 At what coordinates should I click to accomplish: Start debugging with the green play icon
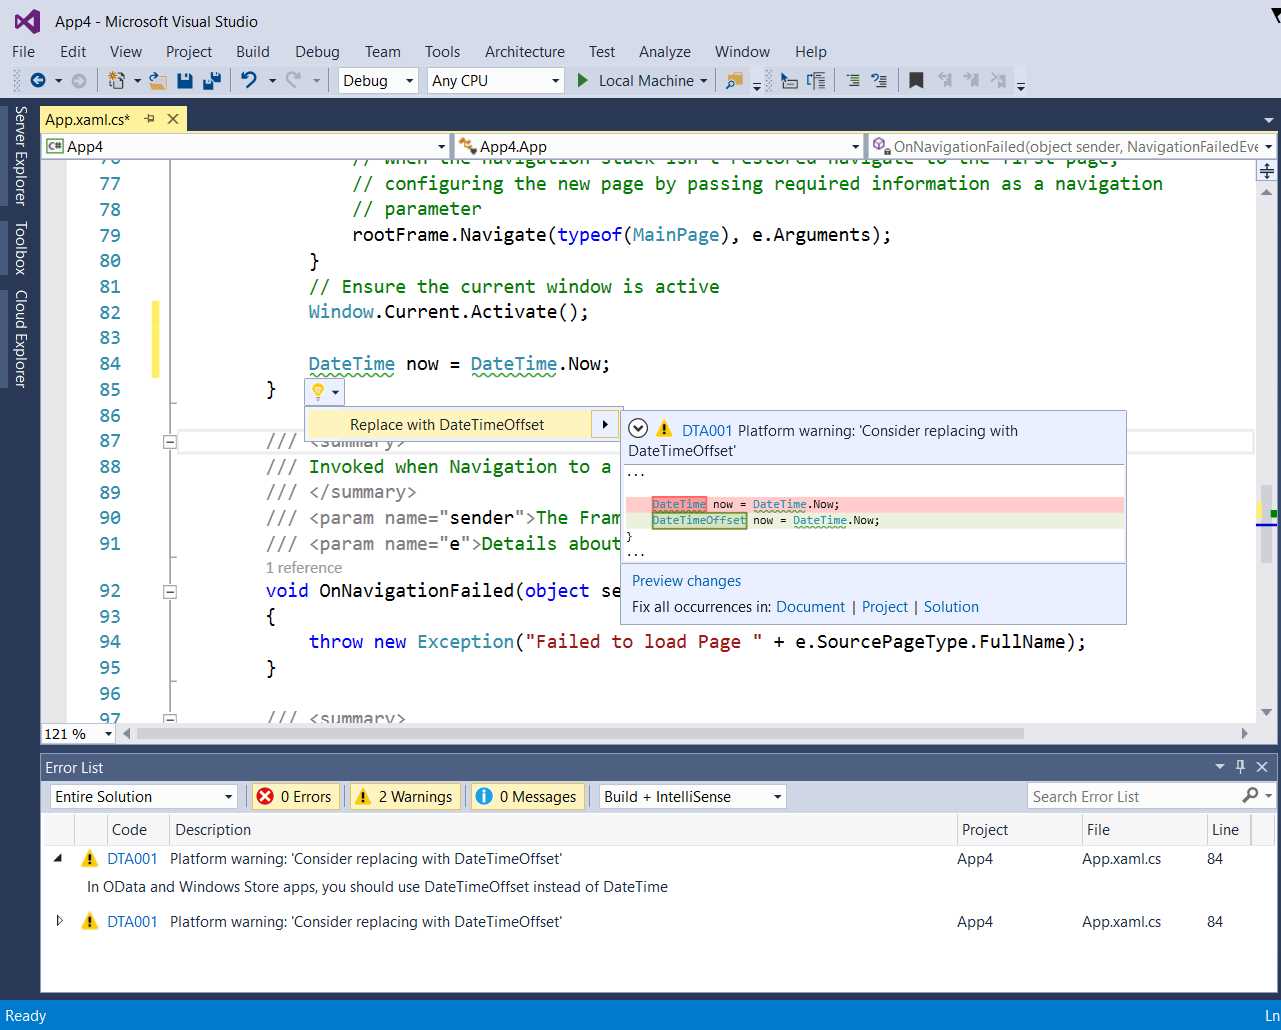pyautogui.click(x=582, y=80)
